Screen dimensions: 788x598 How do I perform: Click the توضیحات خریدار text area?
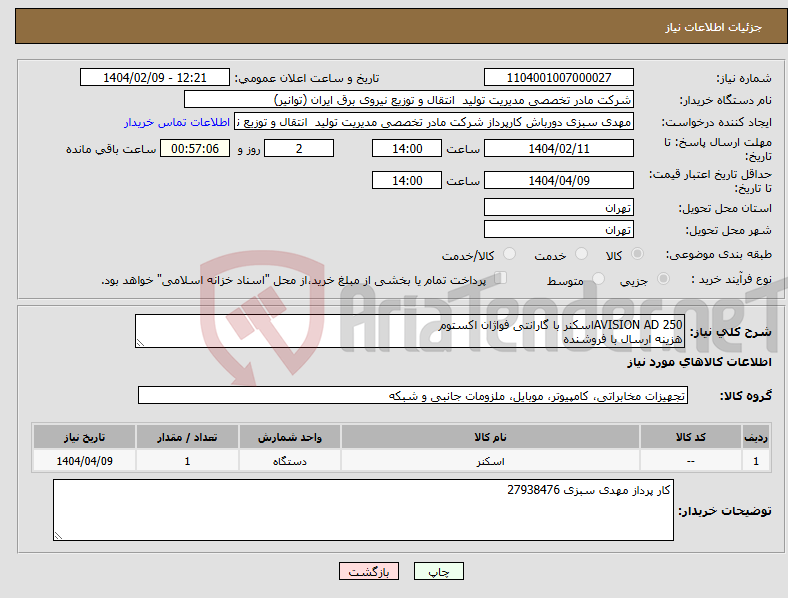[363, 510]
